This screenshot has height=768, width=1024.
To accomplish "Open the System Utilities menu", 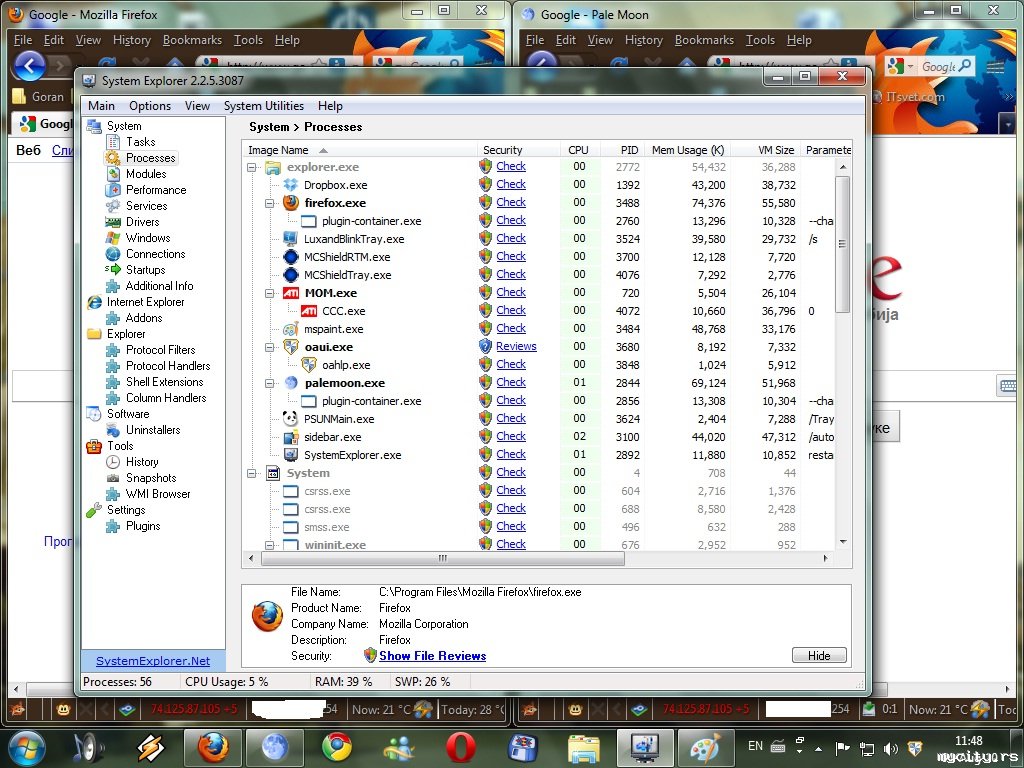I will 264,106.
